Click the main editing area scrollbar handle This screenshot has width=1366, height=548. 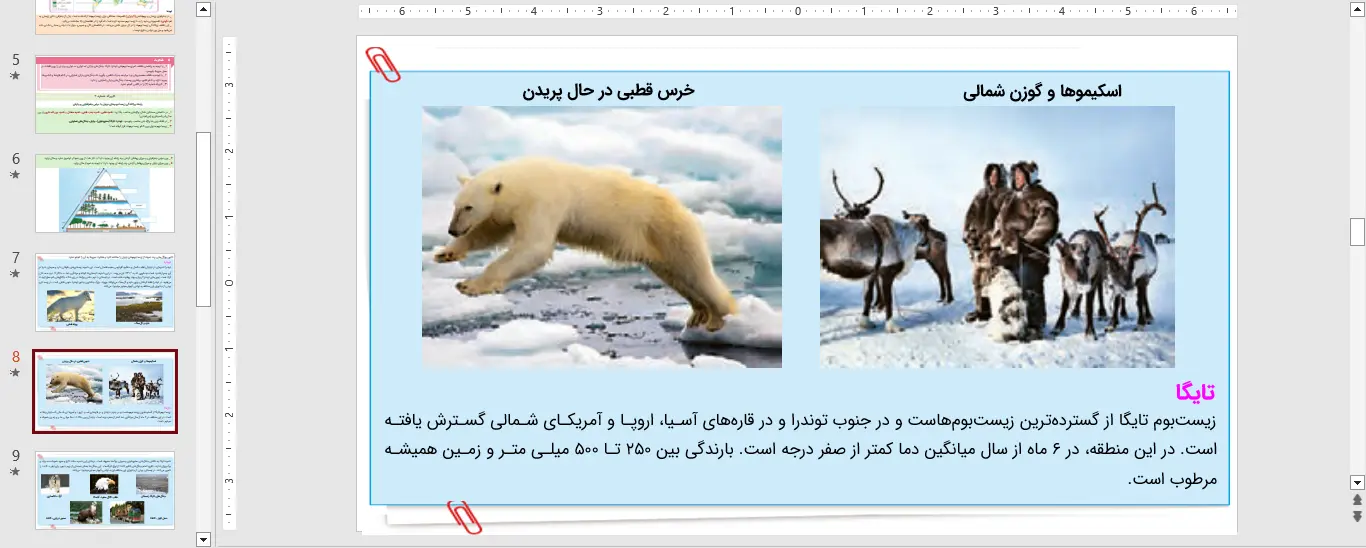coord(1357,232)
